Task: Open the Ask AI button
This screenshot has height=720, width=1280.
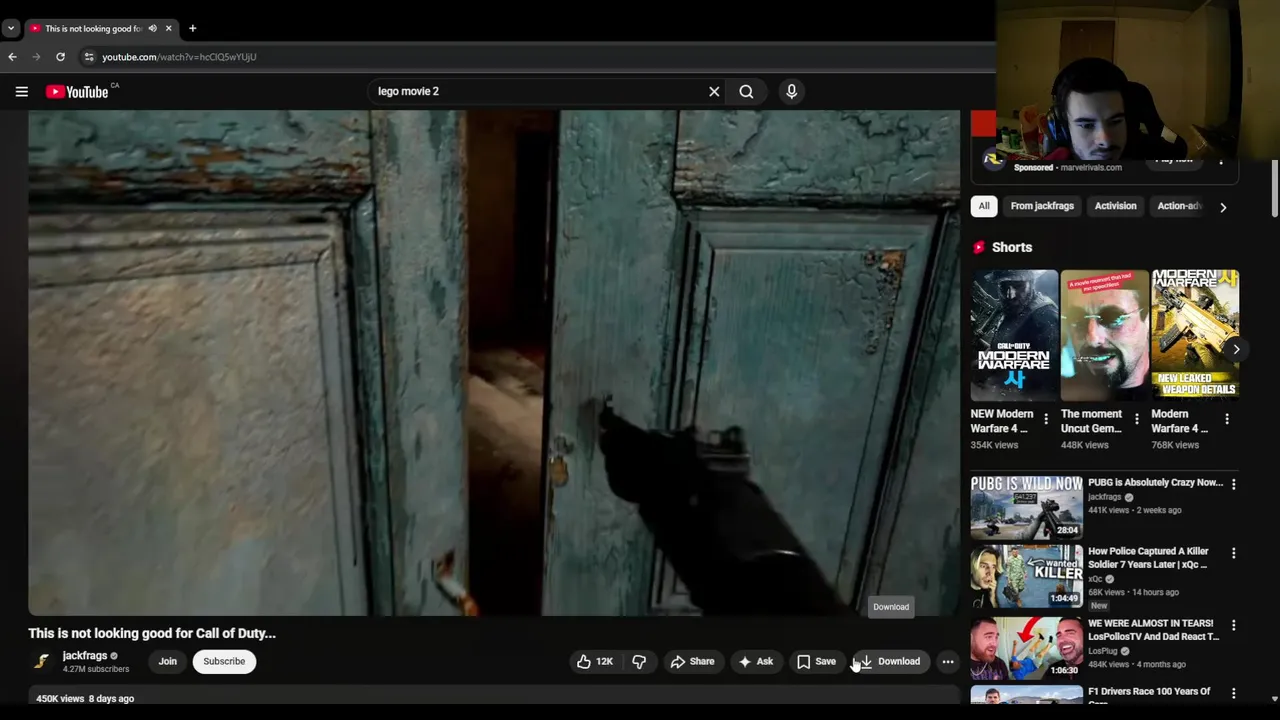Action: coord(755,661)
